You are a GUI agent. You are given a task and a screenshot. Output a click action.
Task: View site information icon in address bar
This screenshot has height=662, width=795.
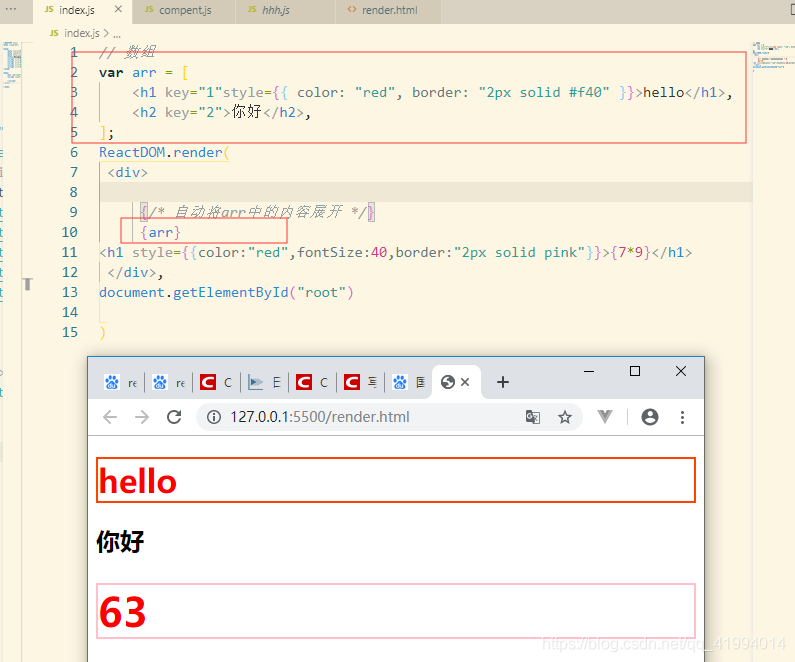(214, 417)
